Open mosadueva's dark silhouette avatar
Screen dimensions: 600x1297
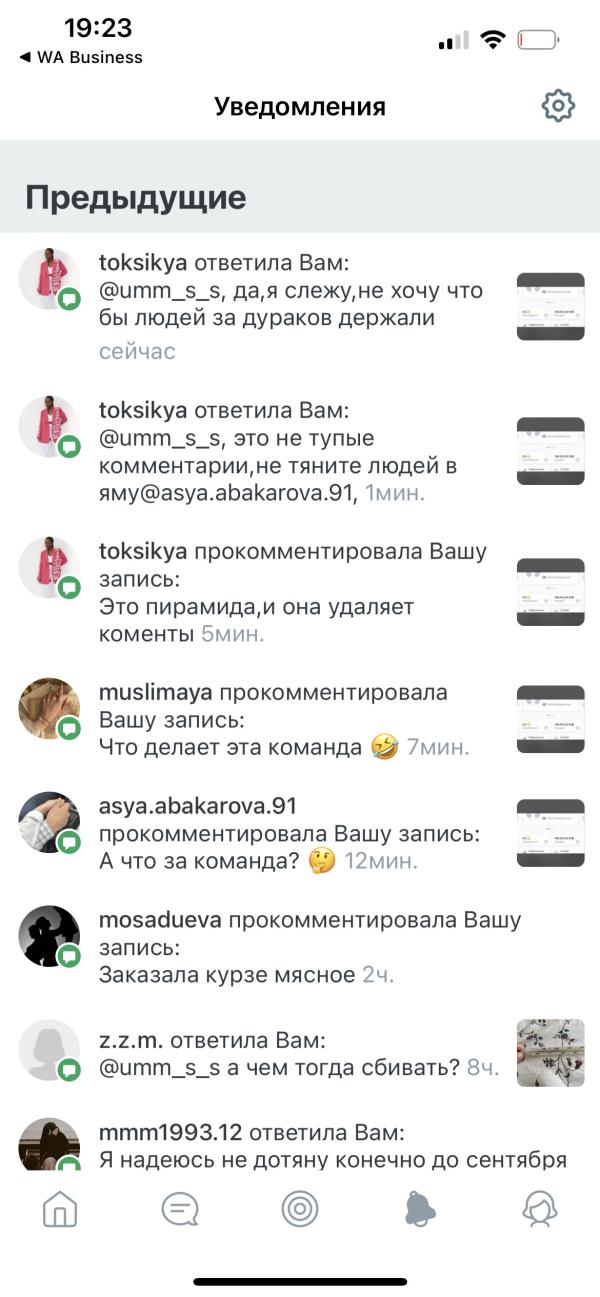point(49,937)
